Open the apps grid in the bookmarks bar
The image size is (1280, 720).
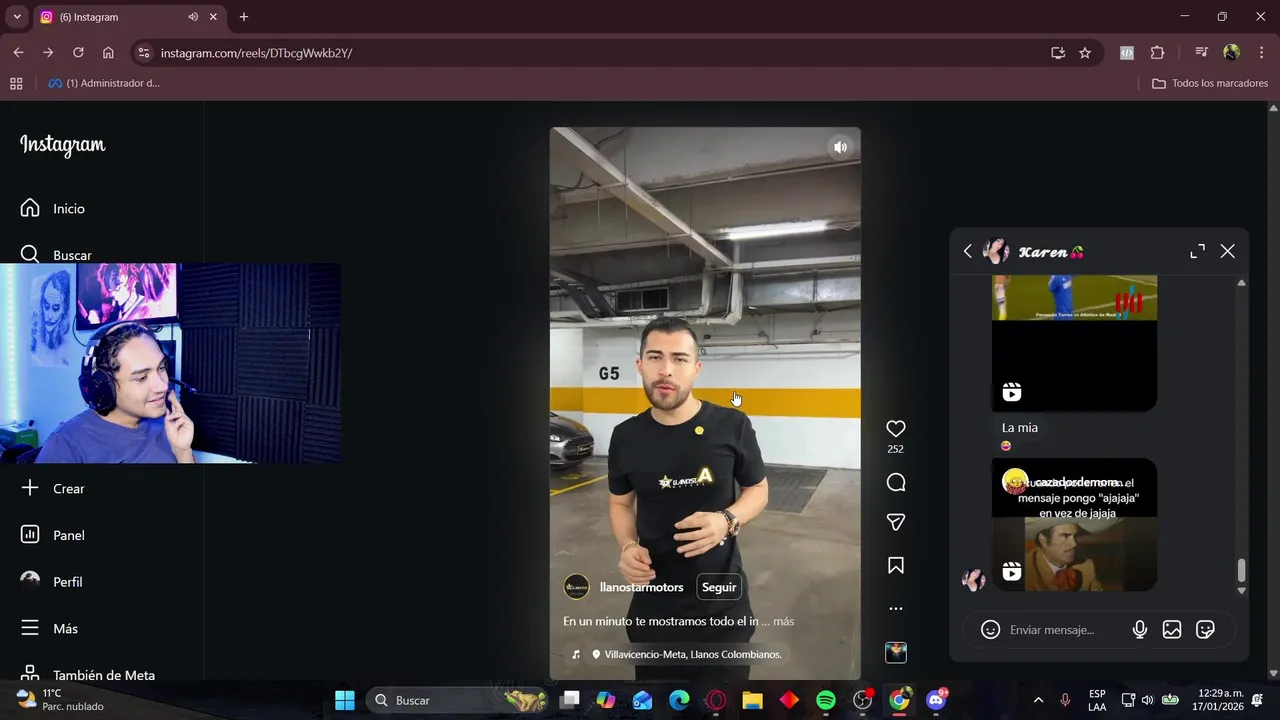tap(16, 83)
